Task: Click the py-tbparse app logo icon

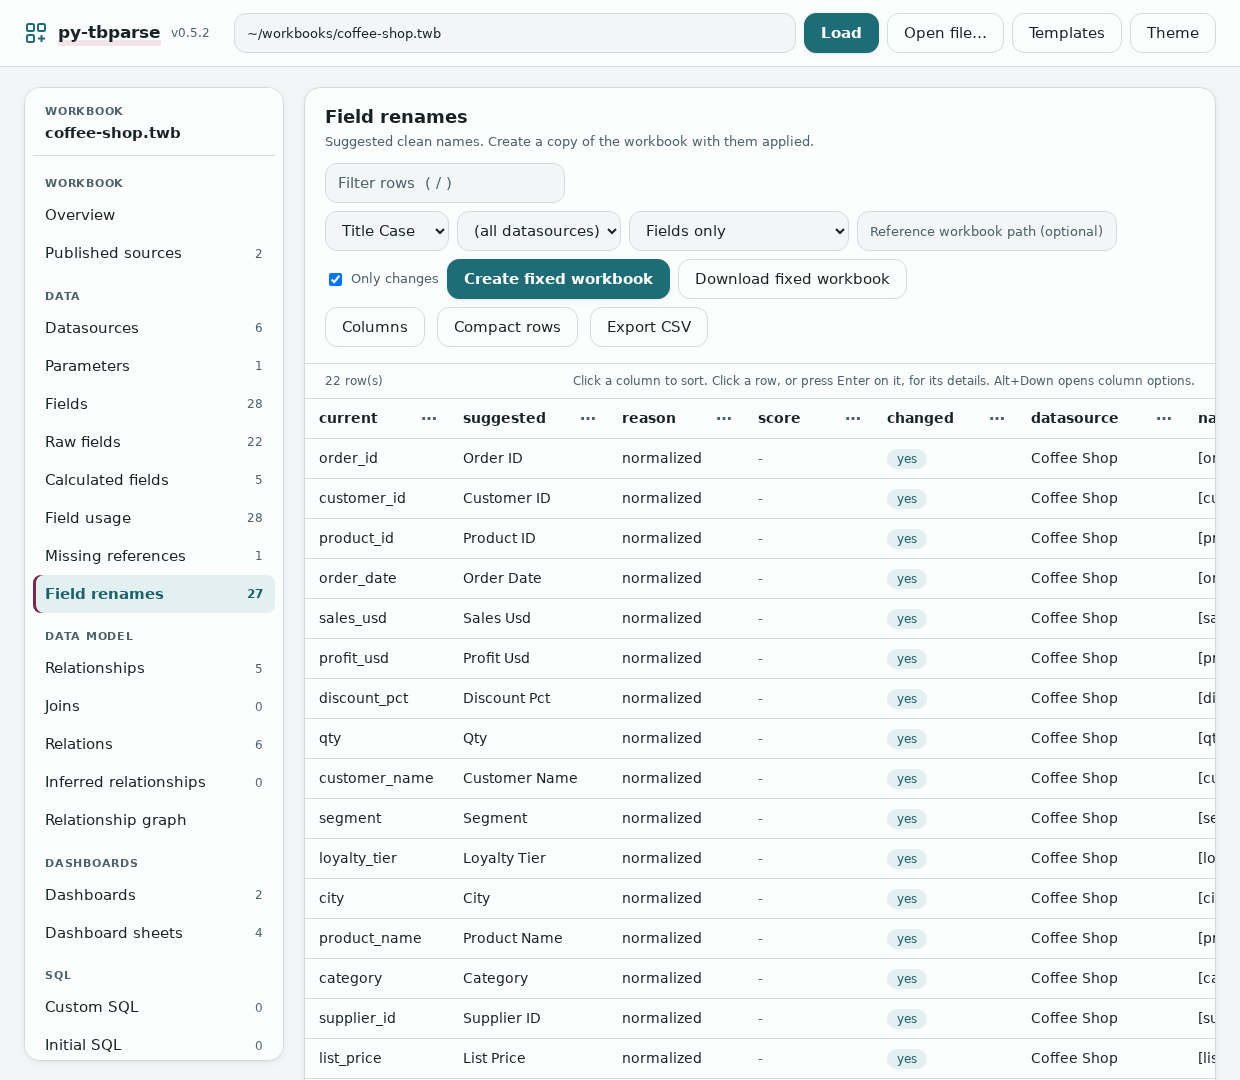Action: pos(36,33)
